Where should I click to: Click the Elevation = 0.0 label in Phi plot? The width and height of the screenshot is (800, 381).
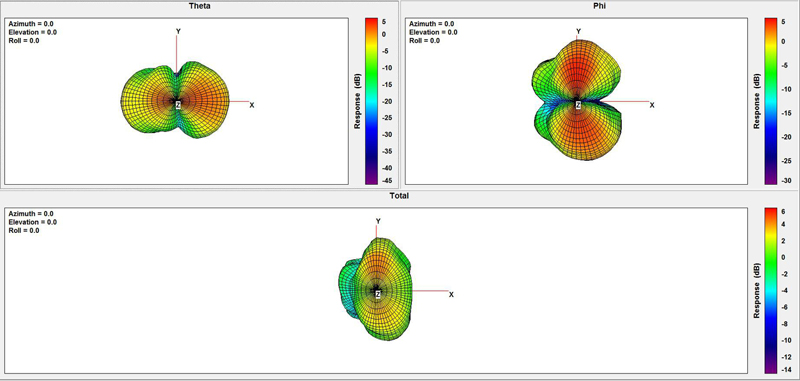[433, 32]
